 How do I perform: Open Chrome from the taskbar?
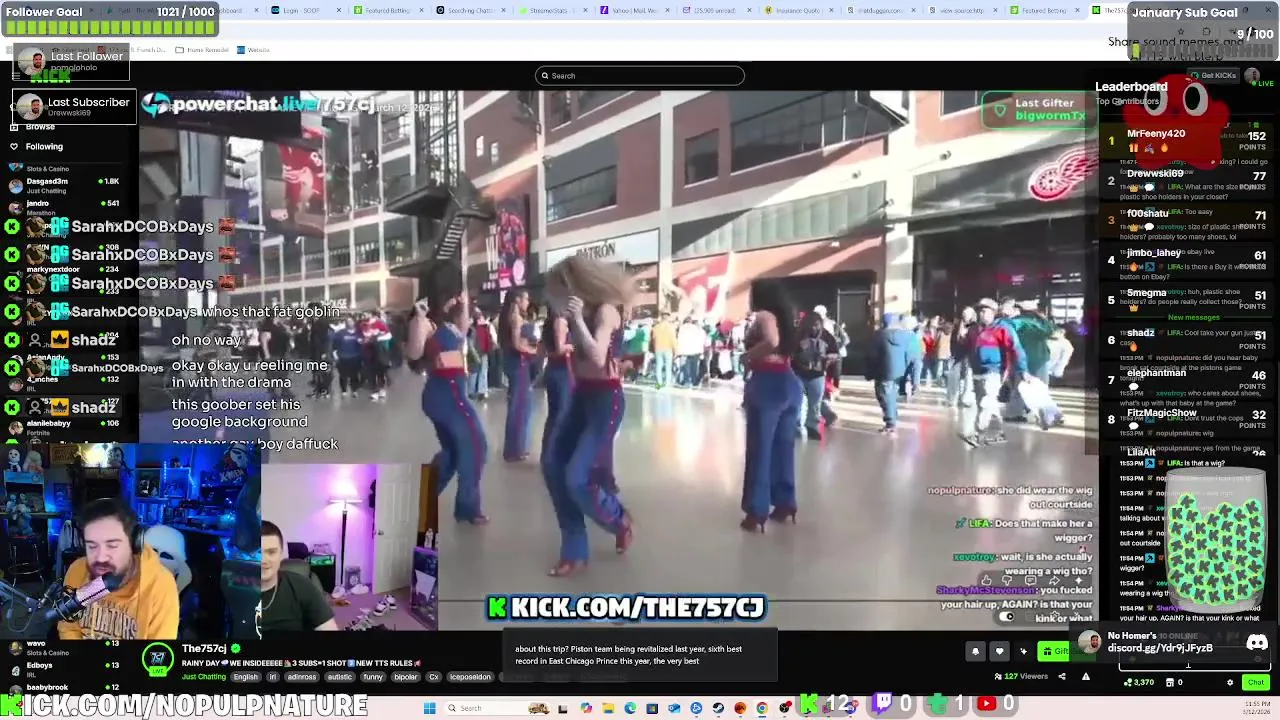pos(762,708)
